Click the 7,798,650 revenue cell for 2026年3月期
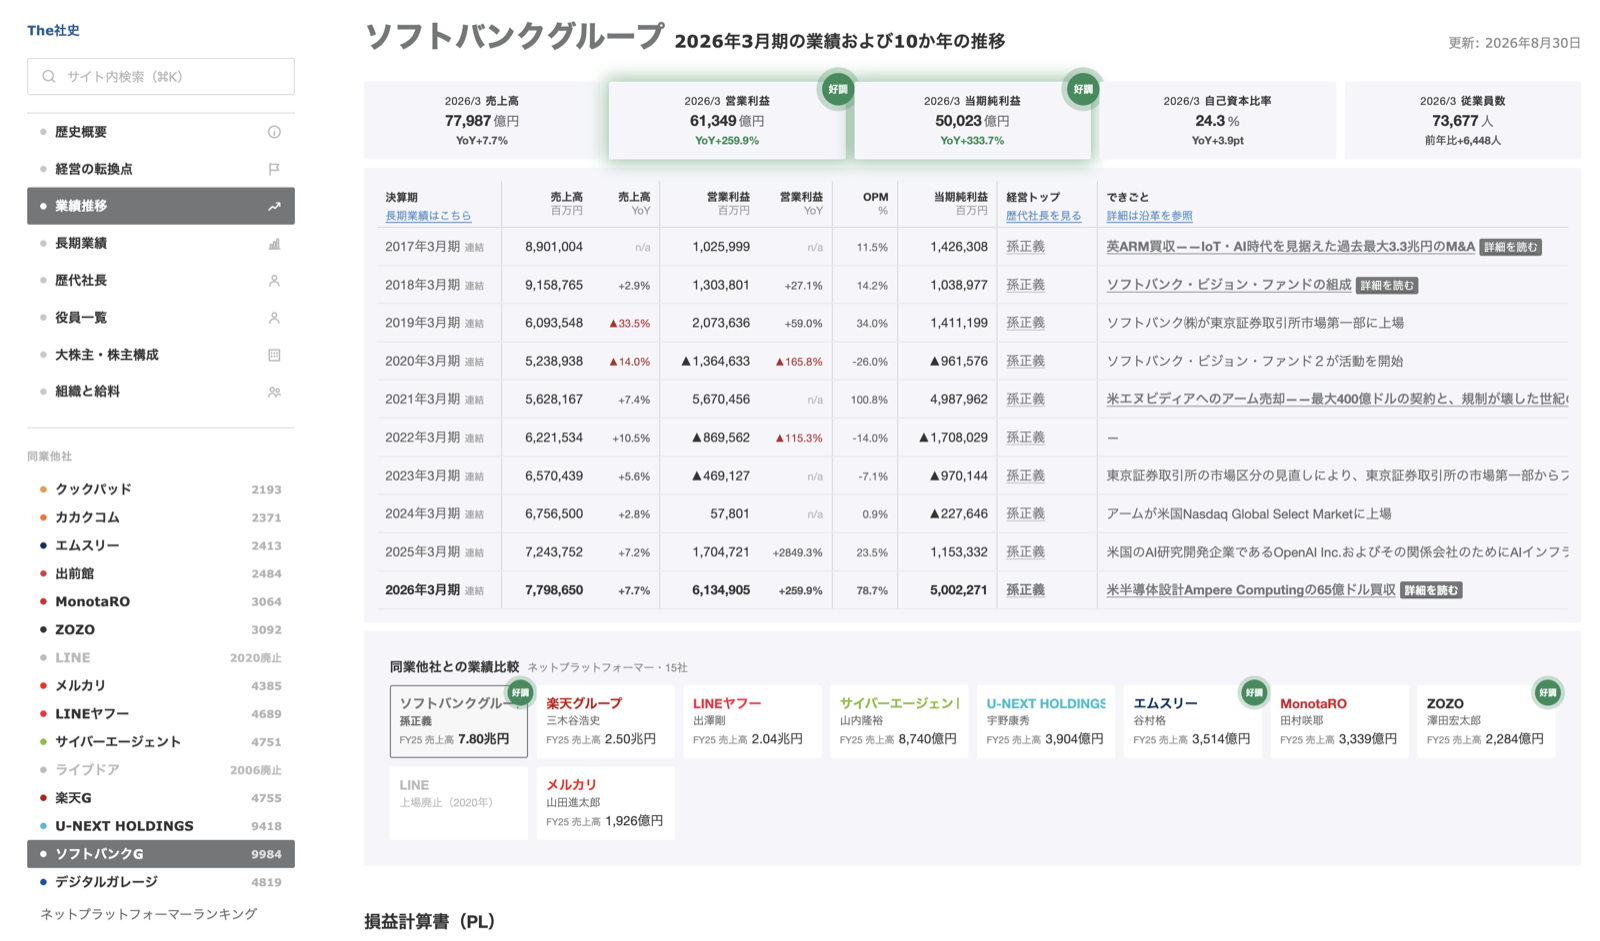Image resolution: width=1600 pixels, height=941 pixels. (x=554, y=590)
